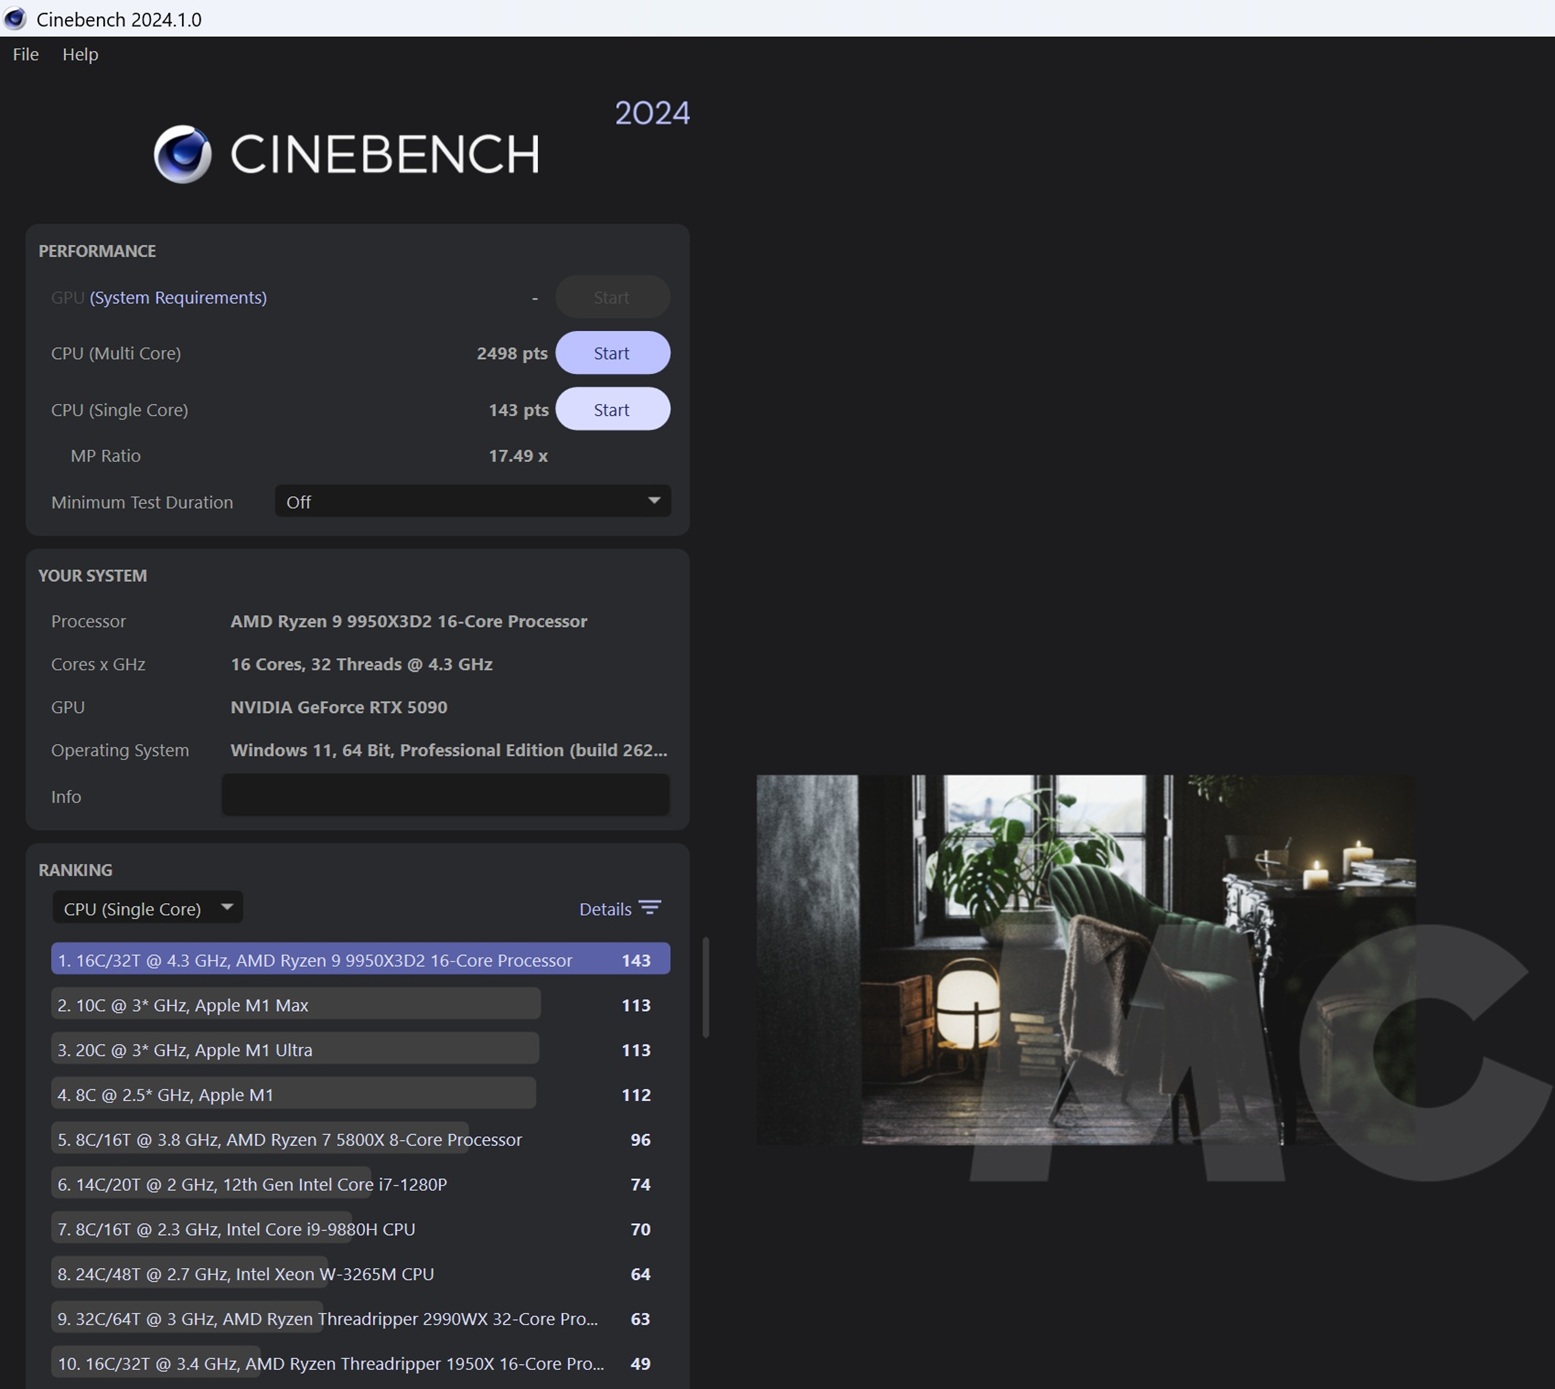Image resolution: width=1555 pixels, height=1389 pixels.
Task: Click the ranking list scrollbar
Action: [706, 987]
